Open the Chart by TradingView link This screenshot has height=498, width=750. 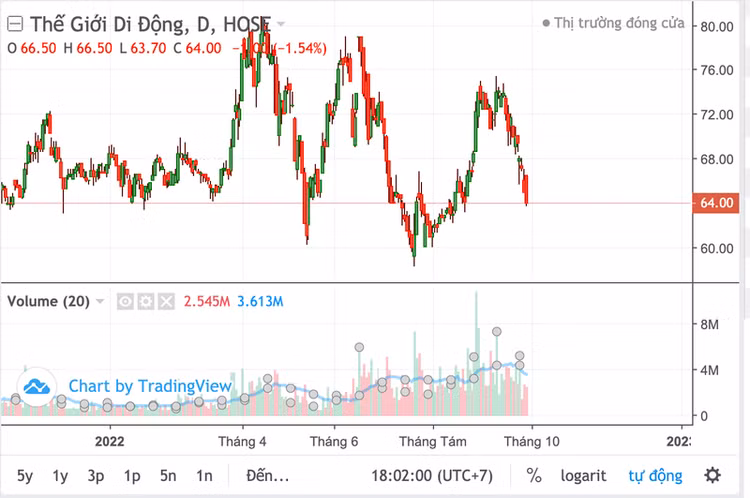point(150,386)
